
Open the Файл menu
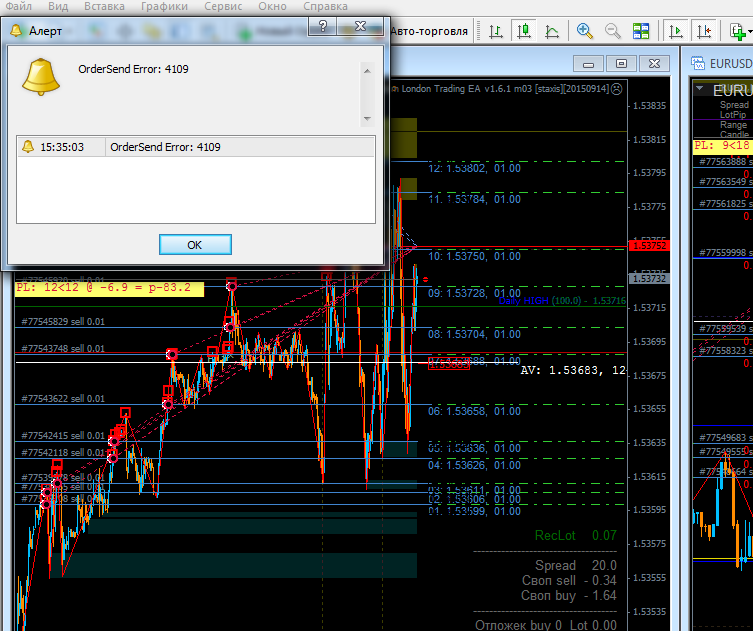[19, 6]
